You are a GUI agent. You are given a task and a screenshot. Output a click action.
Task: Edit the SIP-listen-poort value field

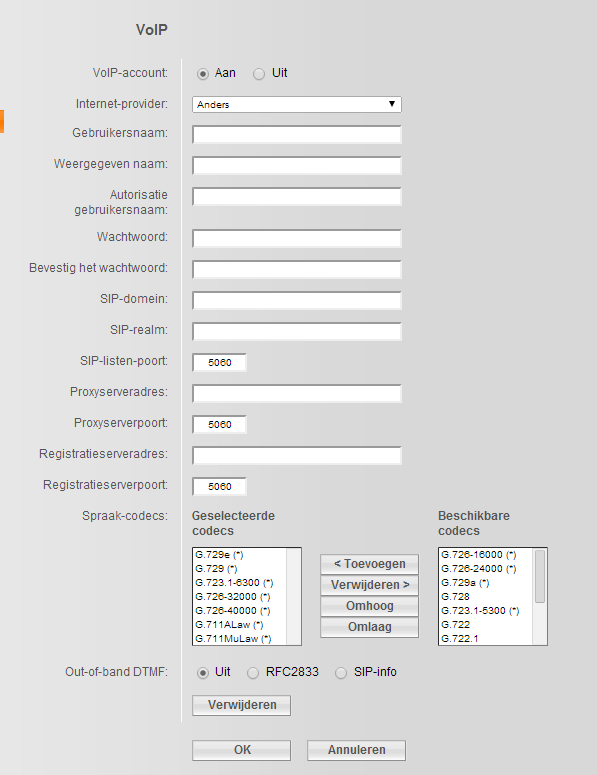click(x=219, y=362)
